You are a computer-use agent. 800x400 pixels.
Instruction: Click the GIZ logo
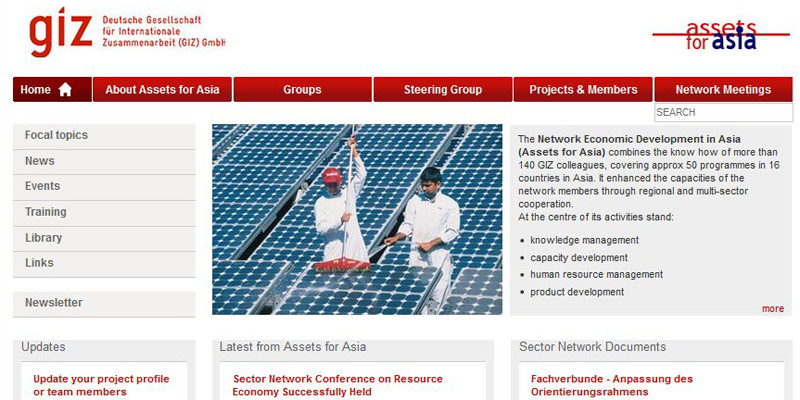(60, 31)
